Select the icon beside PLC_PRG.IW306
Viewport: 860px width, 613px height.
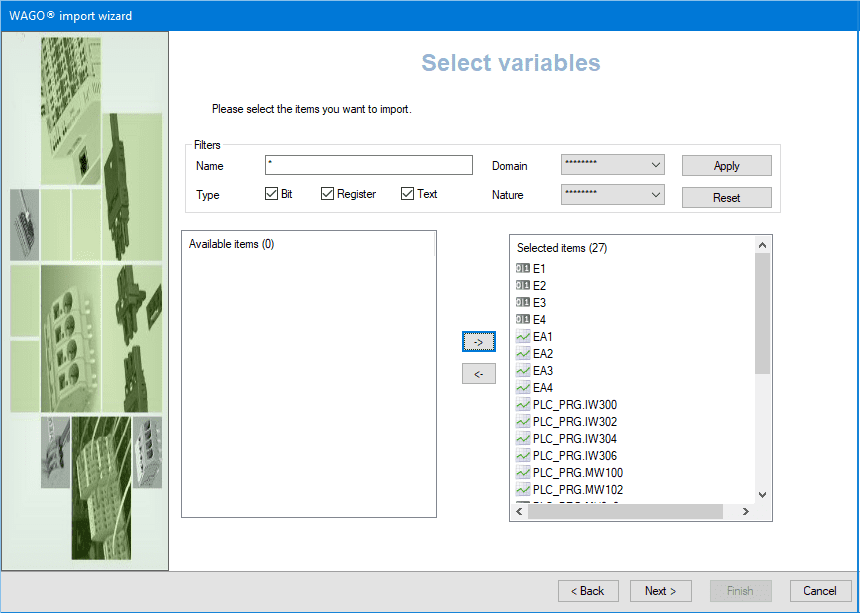pos(523,456)
